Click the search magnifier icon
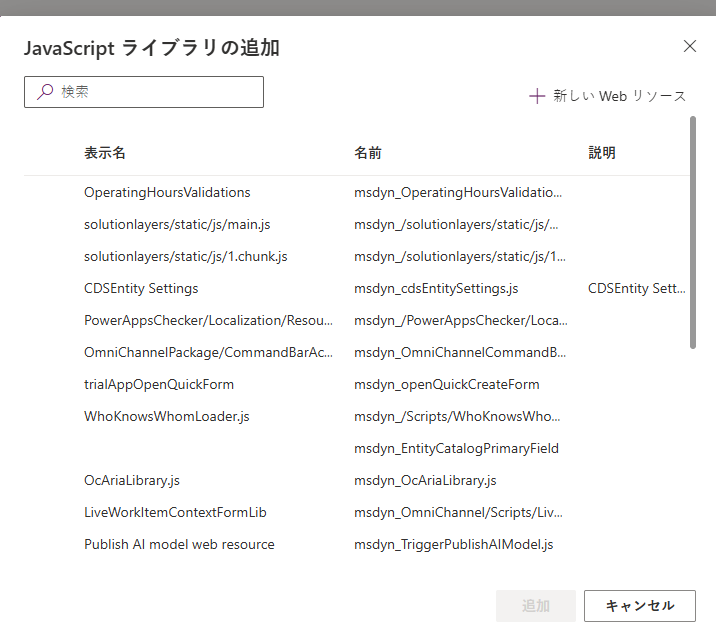The height and width of the screenshot is (637, 716). click(x=45, y=92)
